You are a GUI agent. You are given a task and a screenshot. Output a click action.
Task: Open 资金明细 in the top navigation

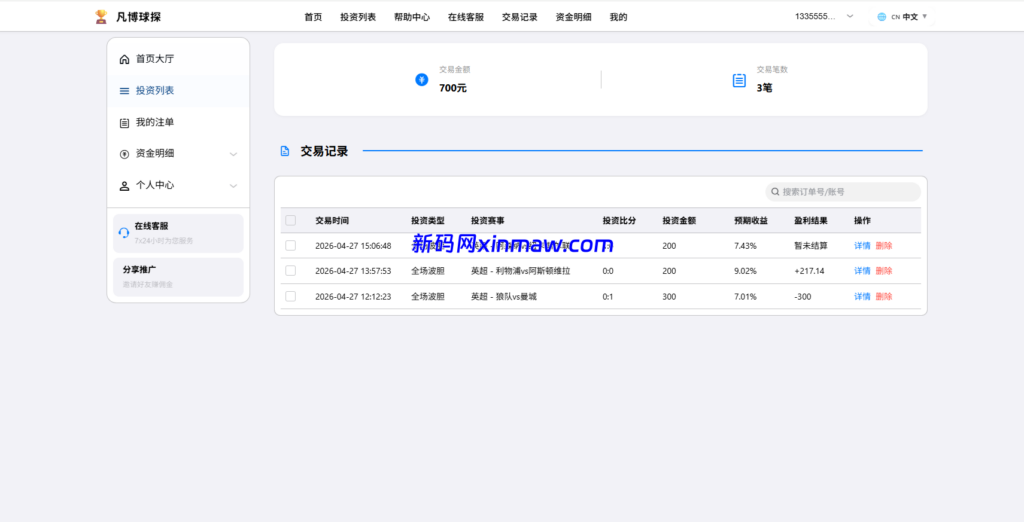[x=573, y=18]
